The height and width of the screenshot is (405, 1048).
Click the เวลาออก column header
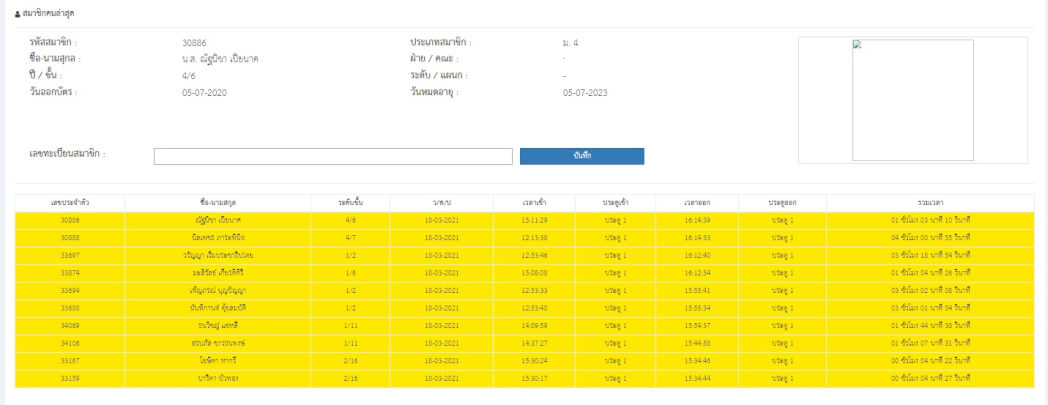699,202
